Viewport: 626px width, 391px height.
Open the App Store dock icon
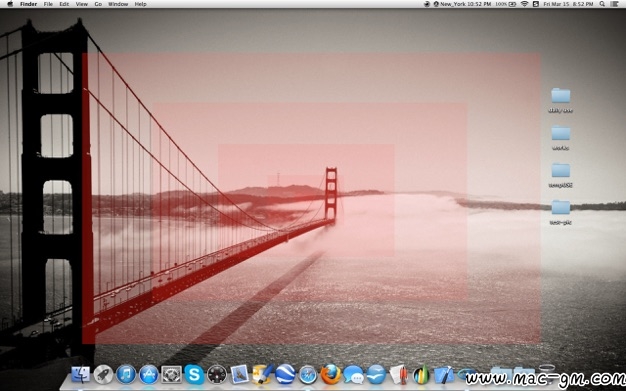pyautogui.click(x=149, y=375)
